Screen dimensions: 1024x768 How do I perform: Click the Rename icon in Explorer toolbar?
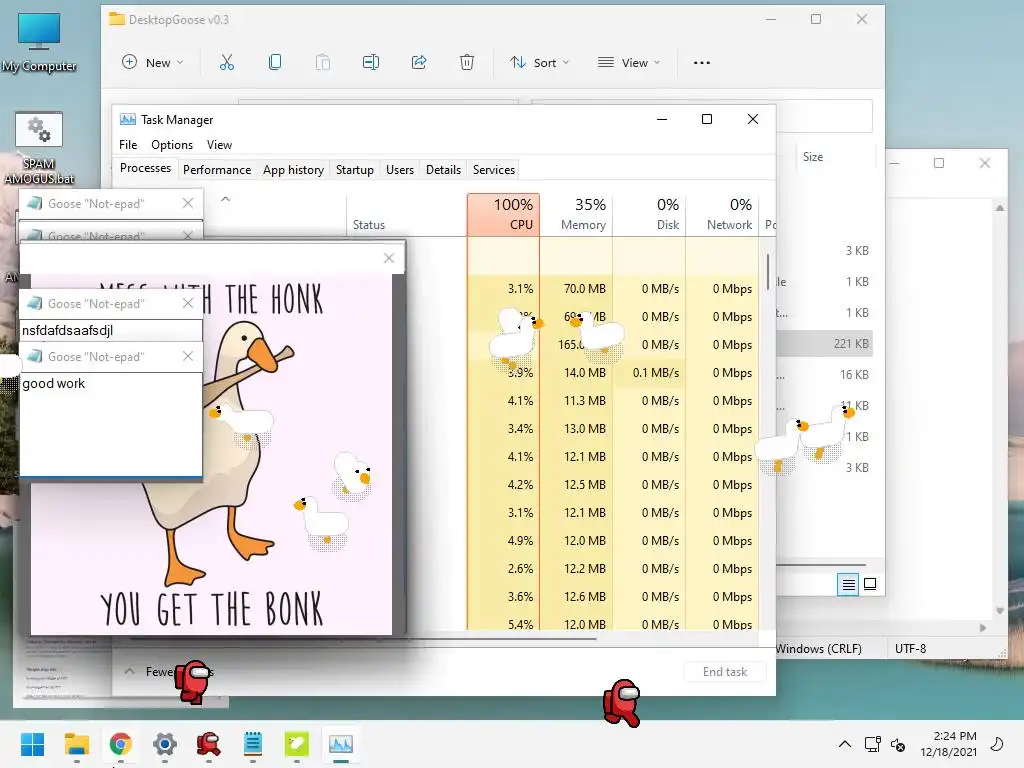[371, 63]
